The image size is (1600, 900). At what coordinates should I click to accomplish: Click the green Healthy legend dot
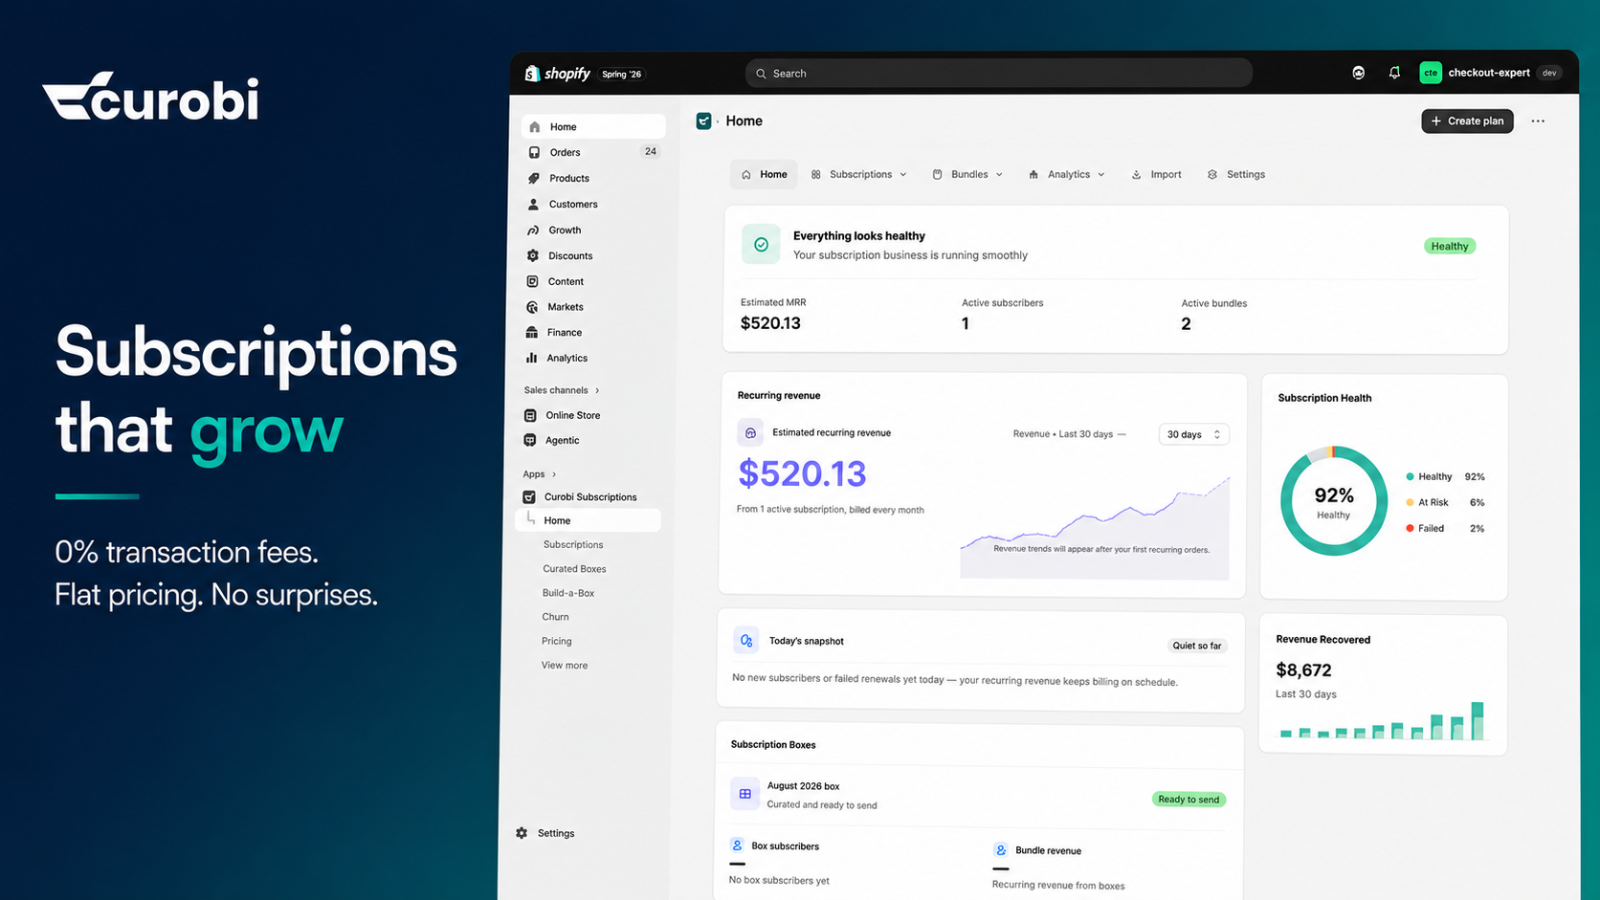pos(1410,477)
